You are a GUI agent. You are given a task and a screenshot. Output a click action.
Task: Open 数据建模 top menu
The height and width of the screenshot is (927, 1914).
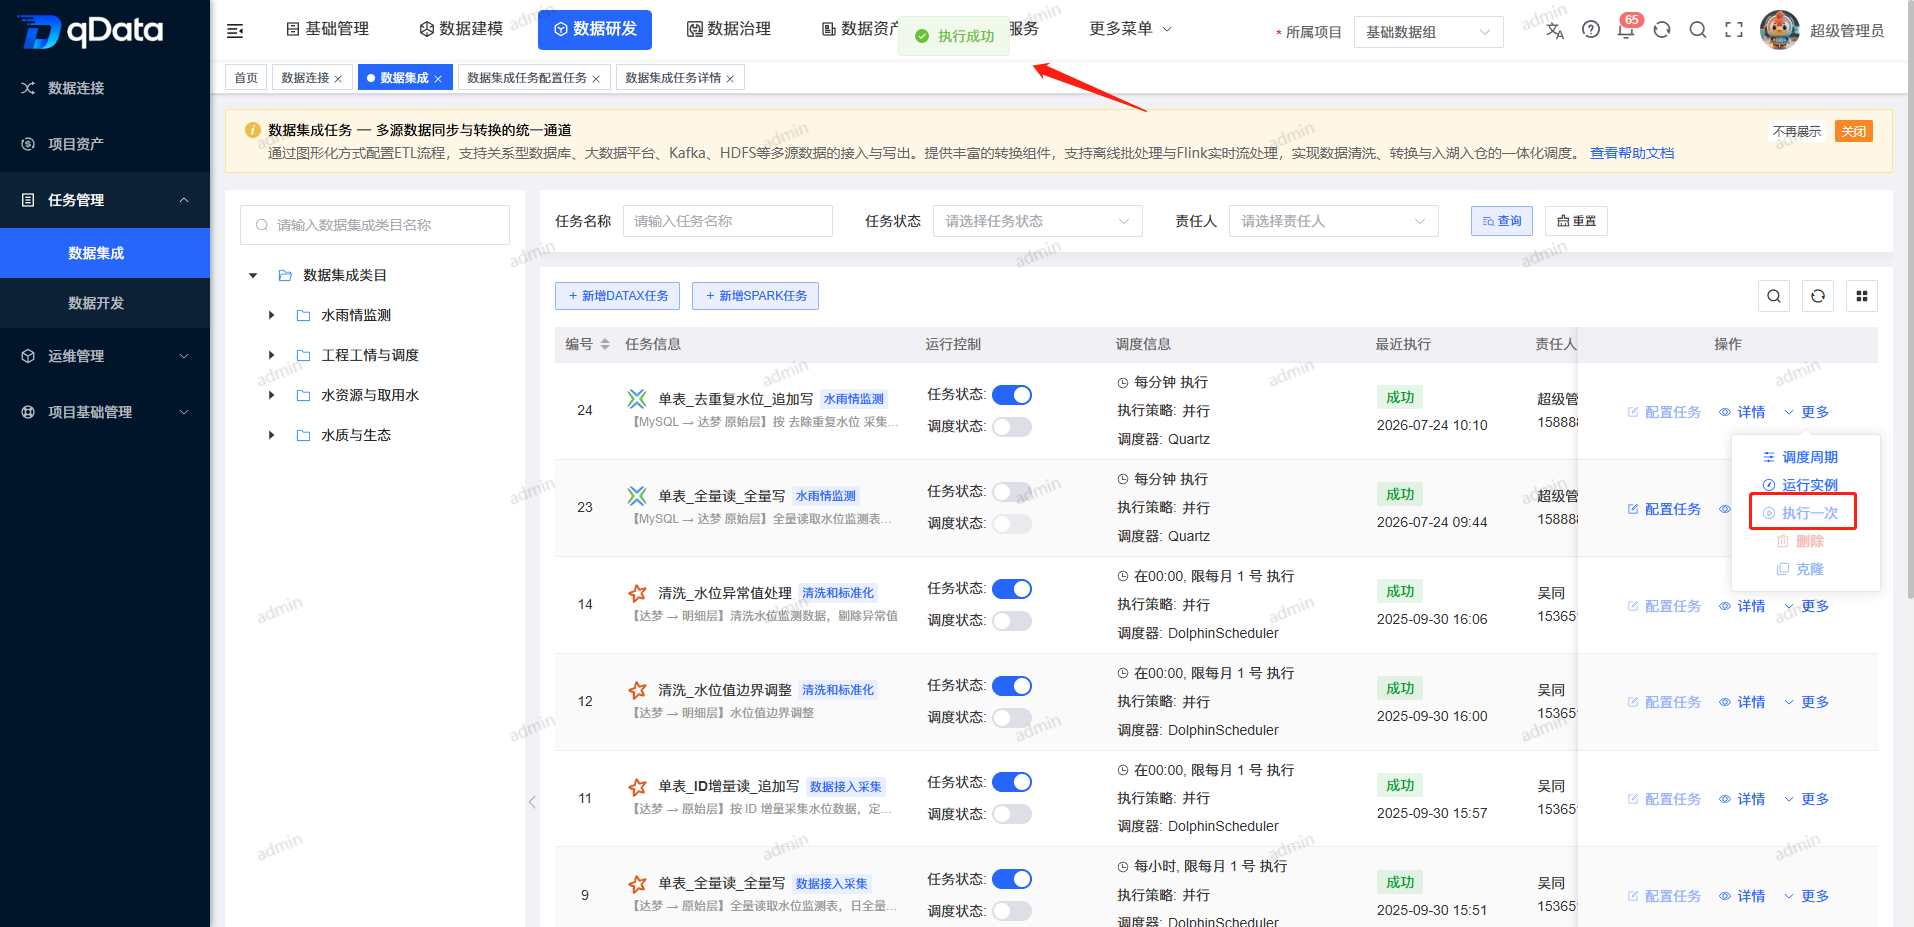[x=461, y=29]
